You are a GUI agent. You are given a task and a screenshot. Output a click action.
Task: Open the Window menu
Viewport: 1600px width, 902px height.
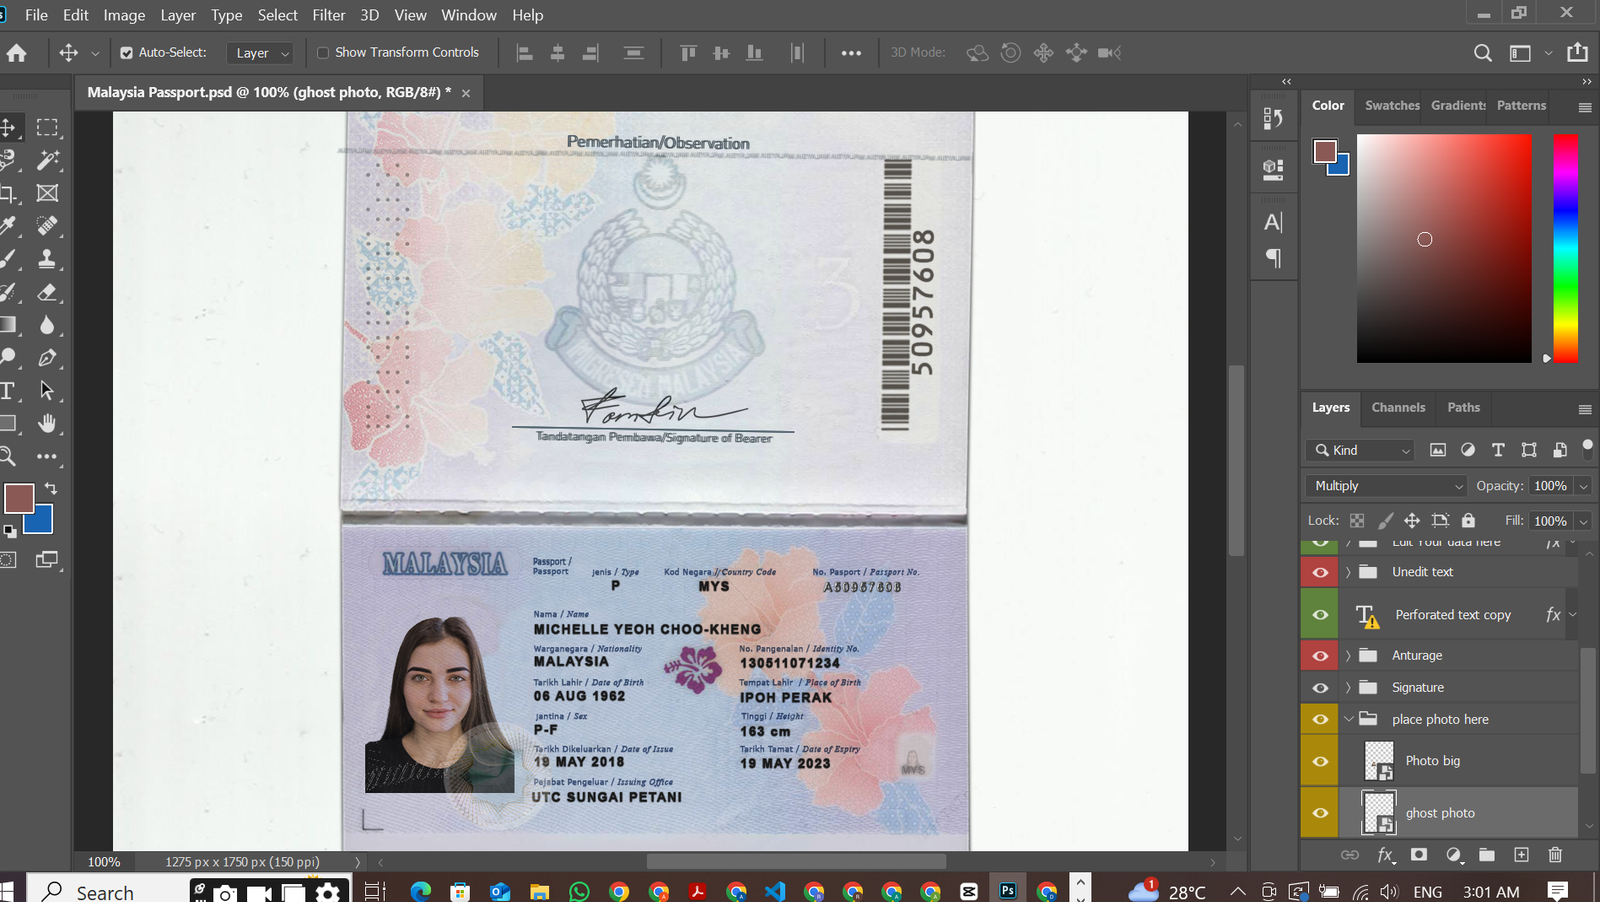469,15
